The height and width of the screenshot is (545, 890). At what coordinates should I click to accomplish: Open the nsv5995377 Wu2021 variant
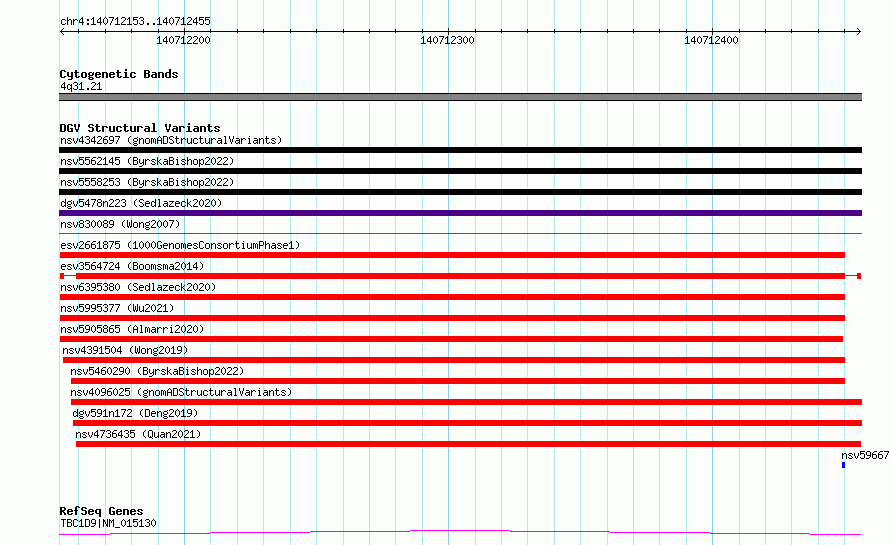[x=452, y=318]
